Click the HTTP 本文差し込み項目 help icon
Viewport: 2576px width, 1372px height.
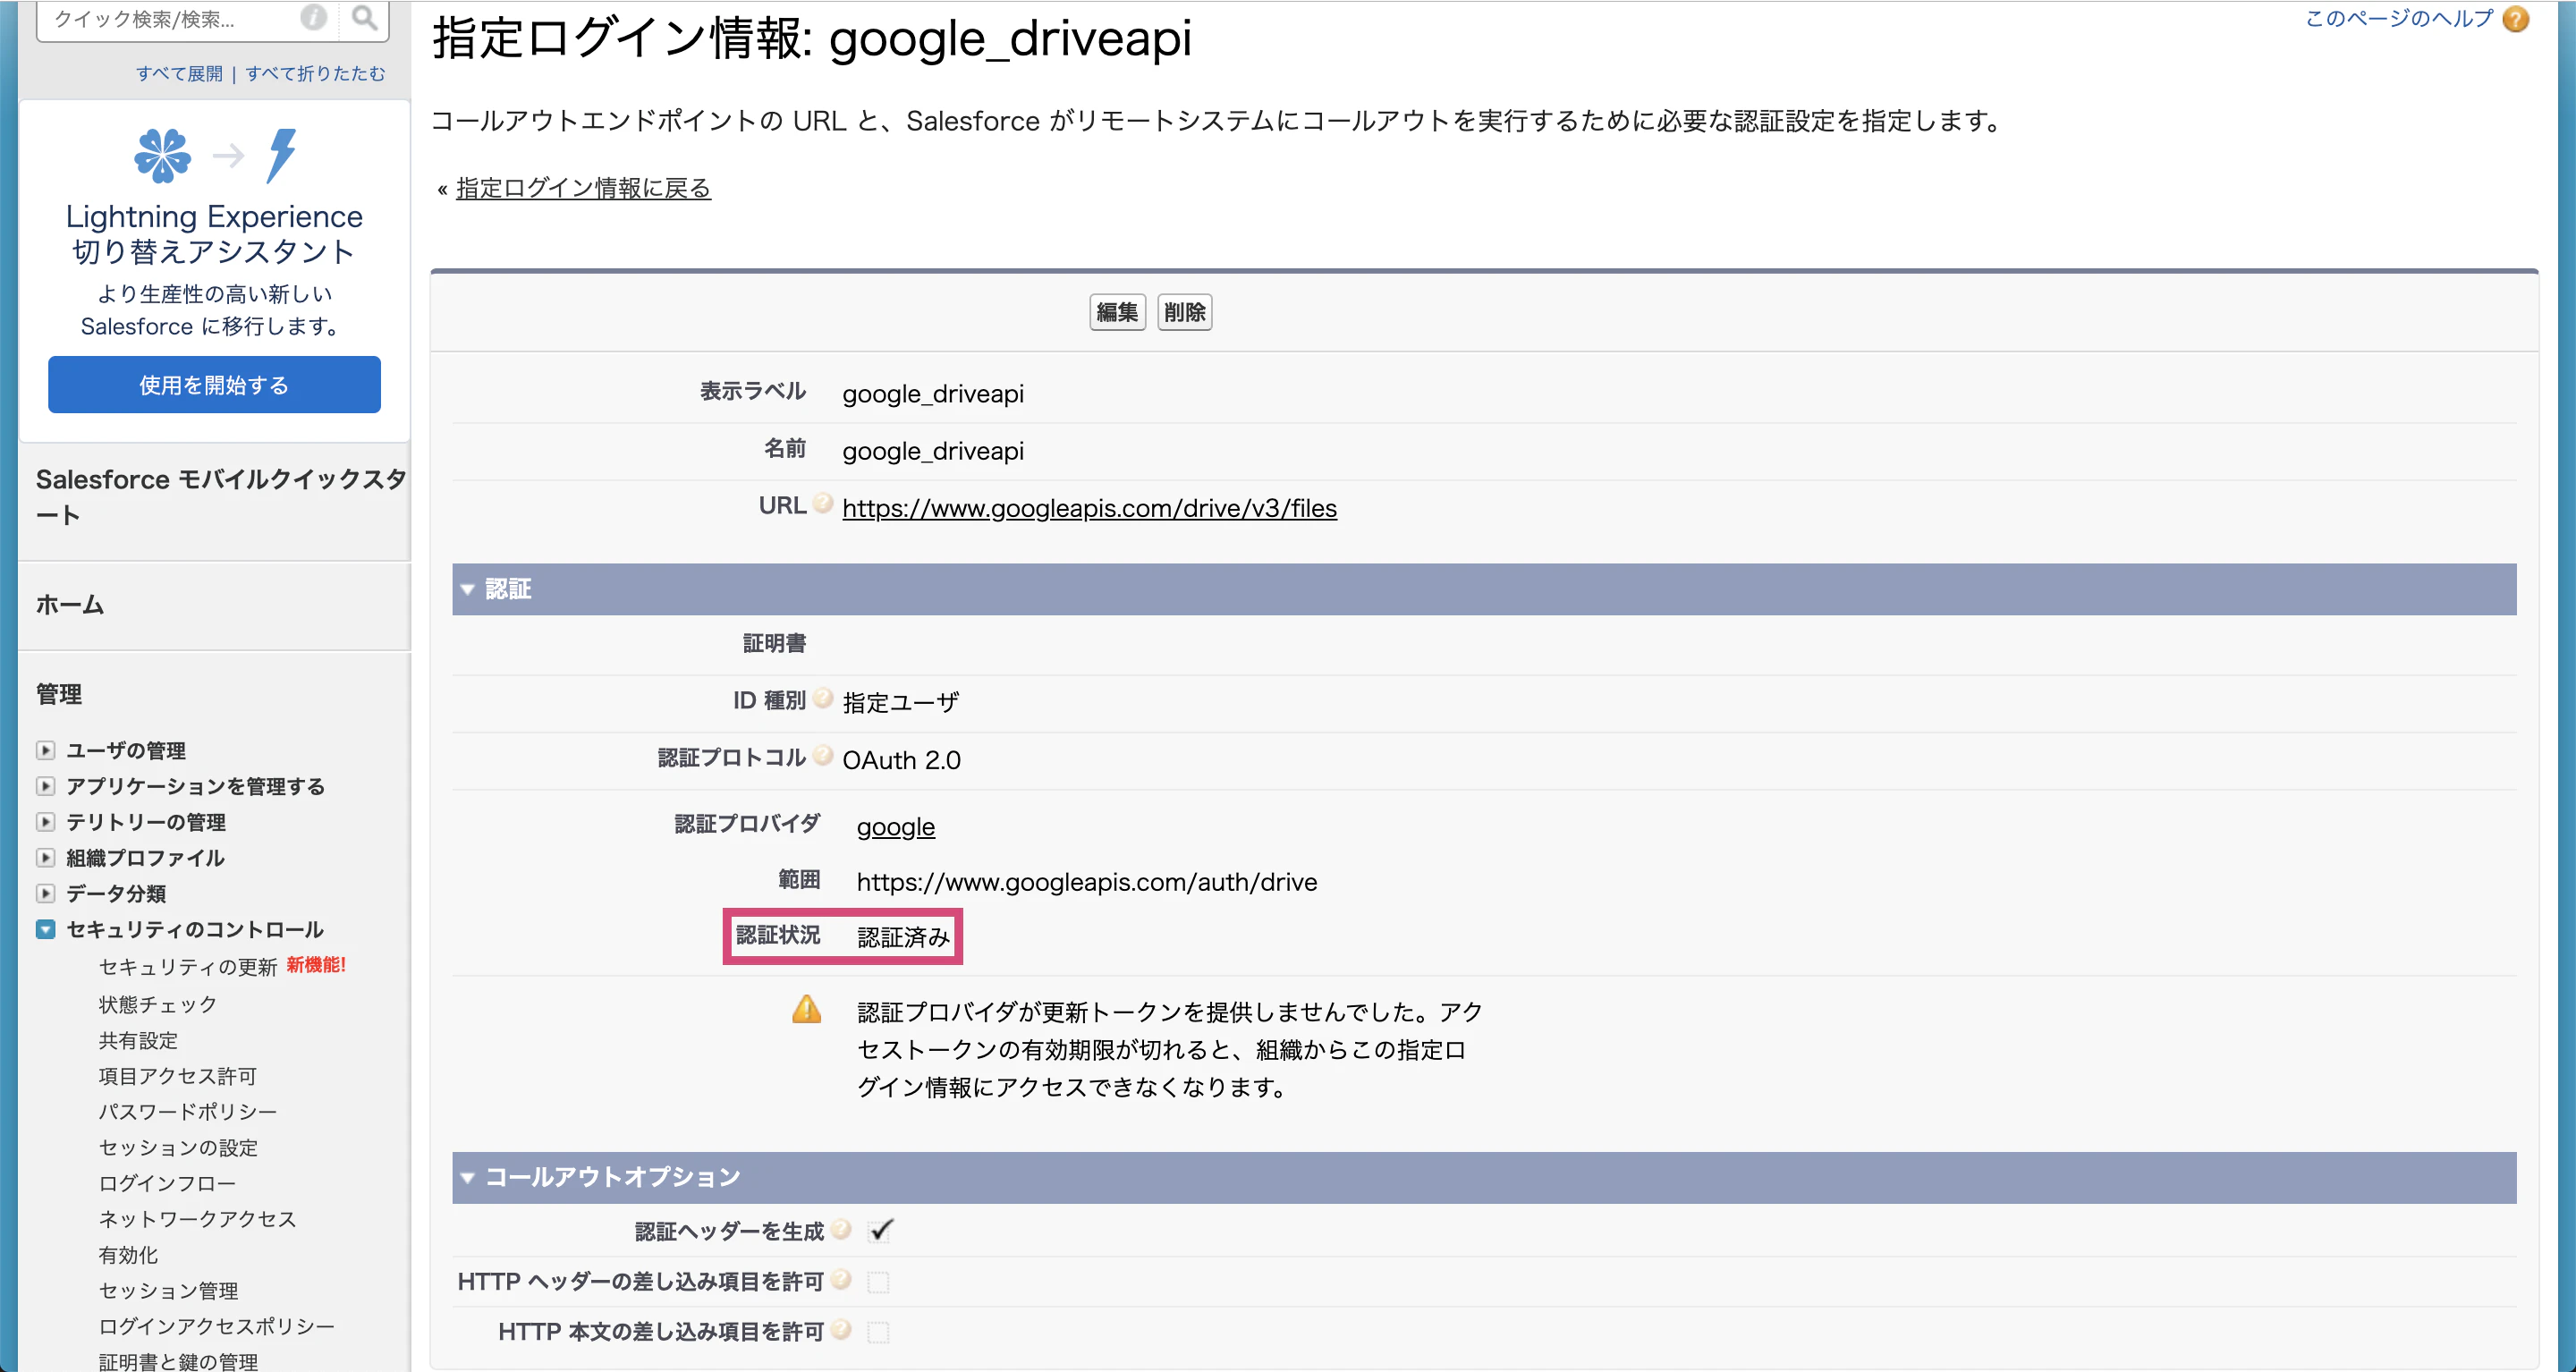click(x=842, y=1329)
